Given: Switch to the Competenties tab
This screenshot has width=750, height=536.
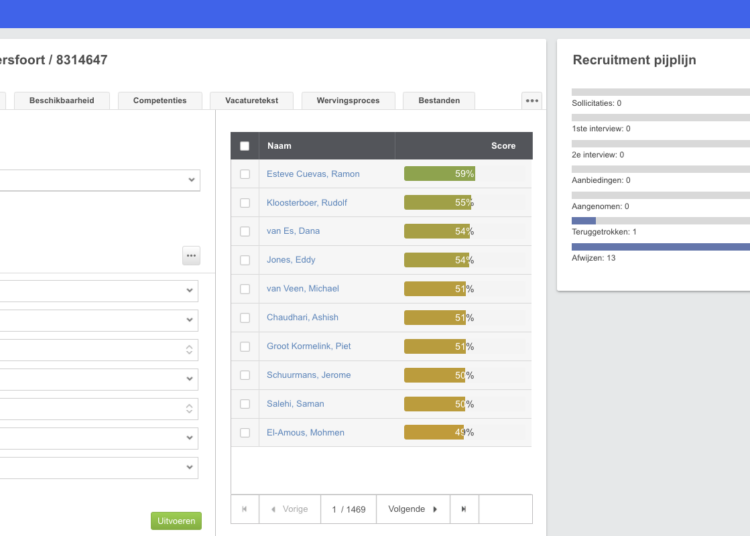Looking at the screenshot, I should [160, 101].
